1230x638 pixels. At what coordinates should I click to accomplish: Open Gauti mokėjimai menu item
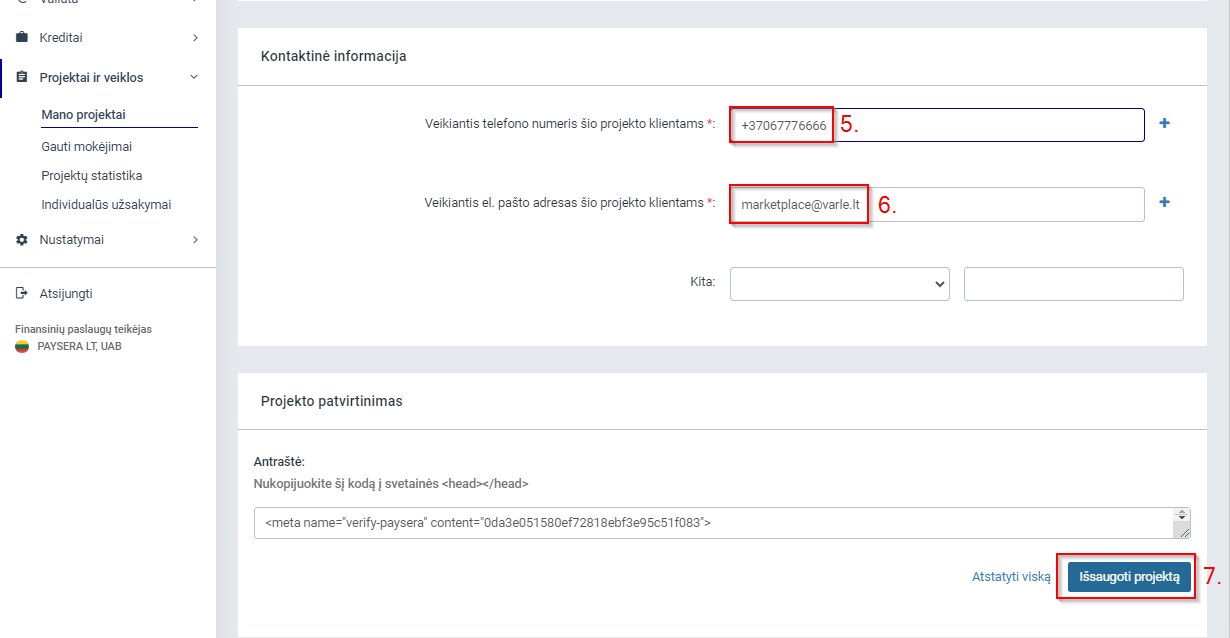[86, 147]
